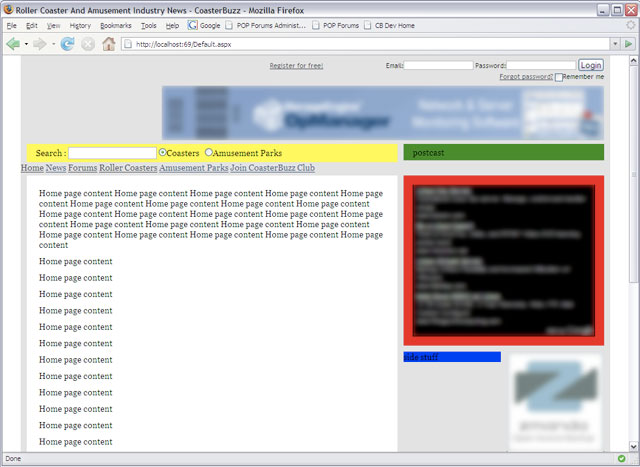Click the Firefox logo in title bar
The height and width of the screenshot is (467, 640).
point(8,9)
